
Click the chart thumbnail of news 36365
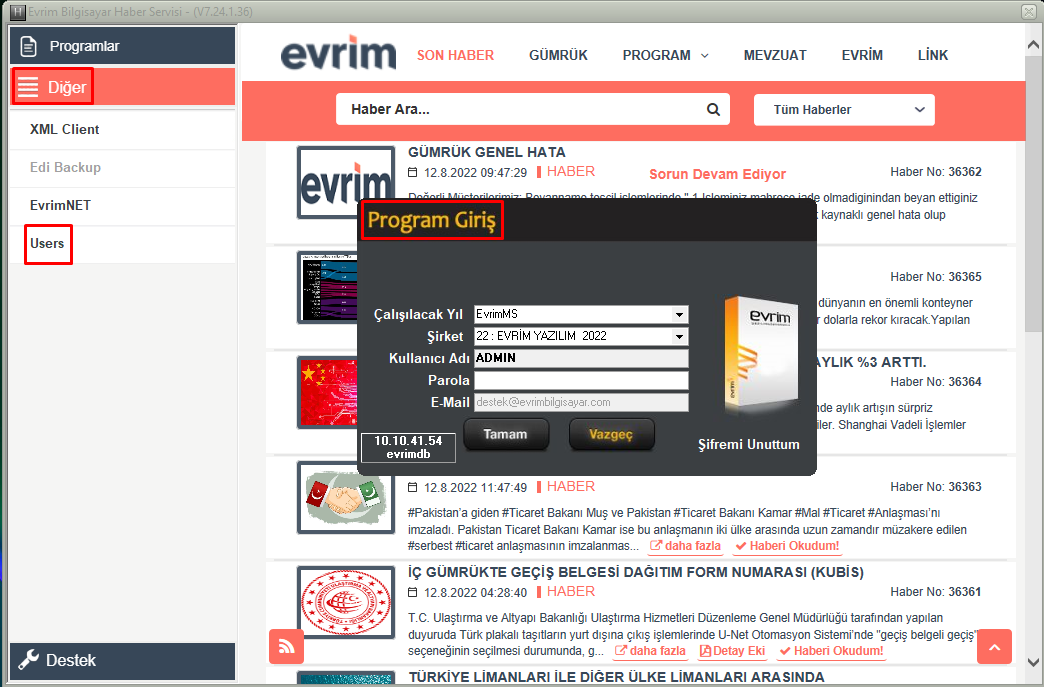pyautogui.click(x=328, y=288)
